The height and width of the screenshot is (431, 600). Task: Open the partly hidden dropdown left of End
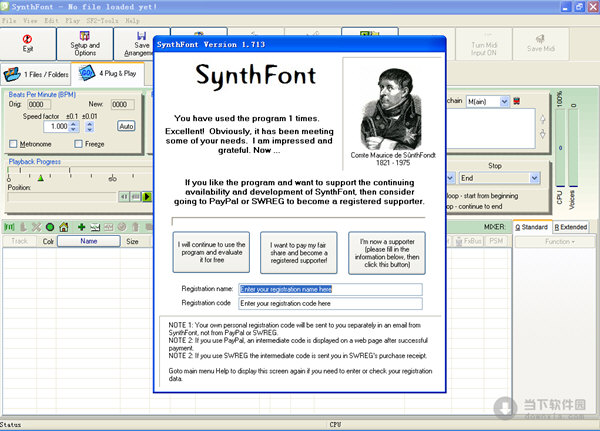tap(450, 178)
